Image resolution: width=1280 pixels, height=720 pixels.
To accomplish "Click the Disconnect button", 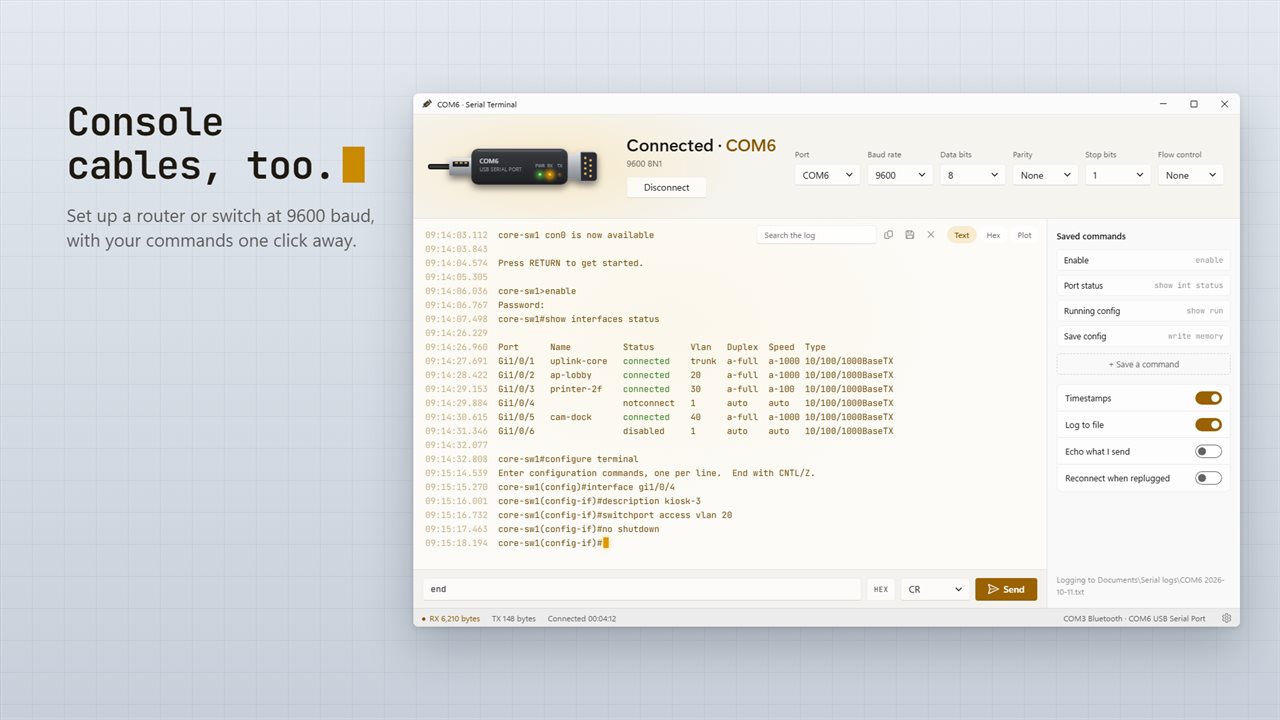I will pos(666,187).
